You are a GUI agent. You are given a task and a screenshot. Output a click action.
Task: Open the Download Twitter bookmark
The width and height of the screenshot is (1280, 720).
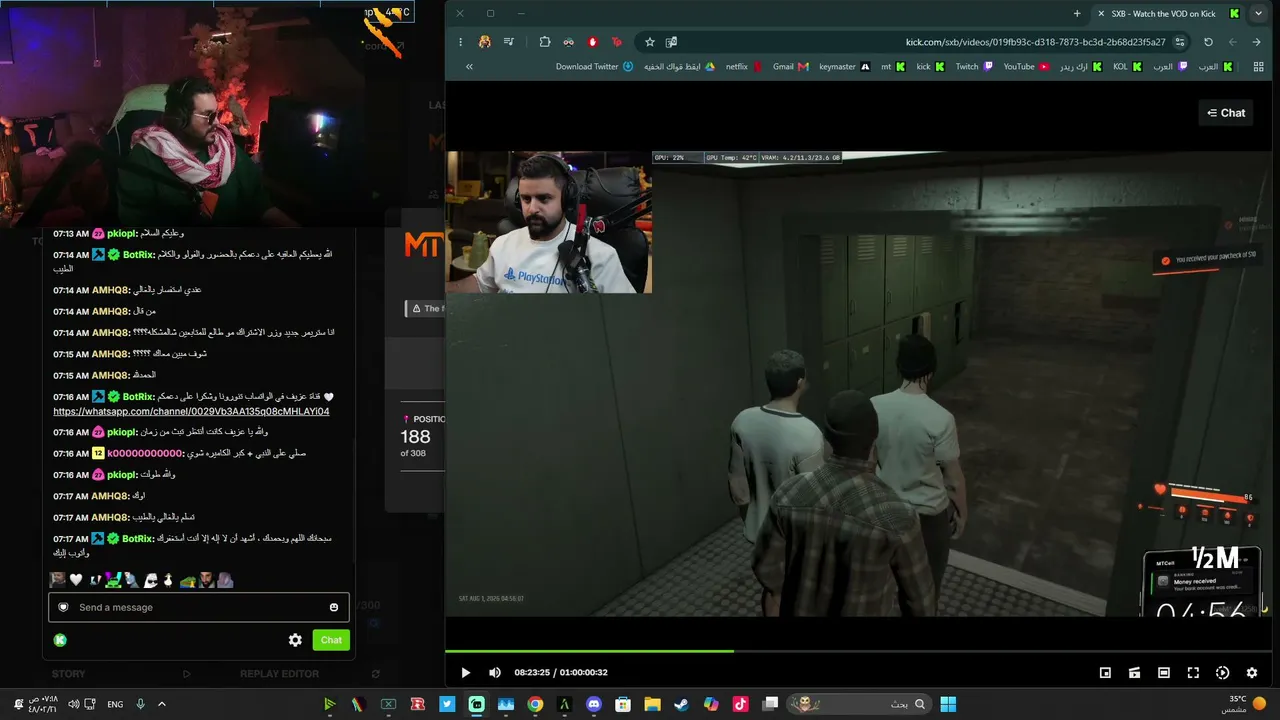(x=595, y=67)
